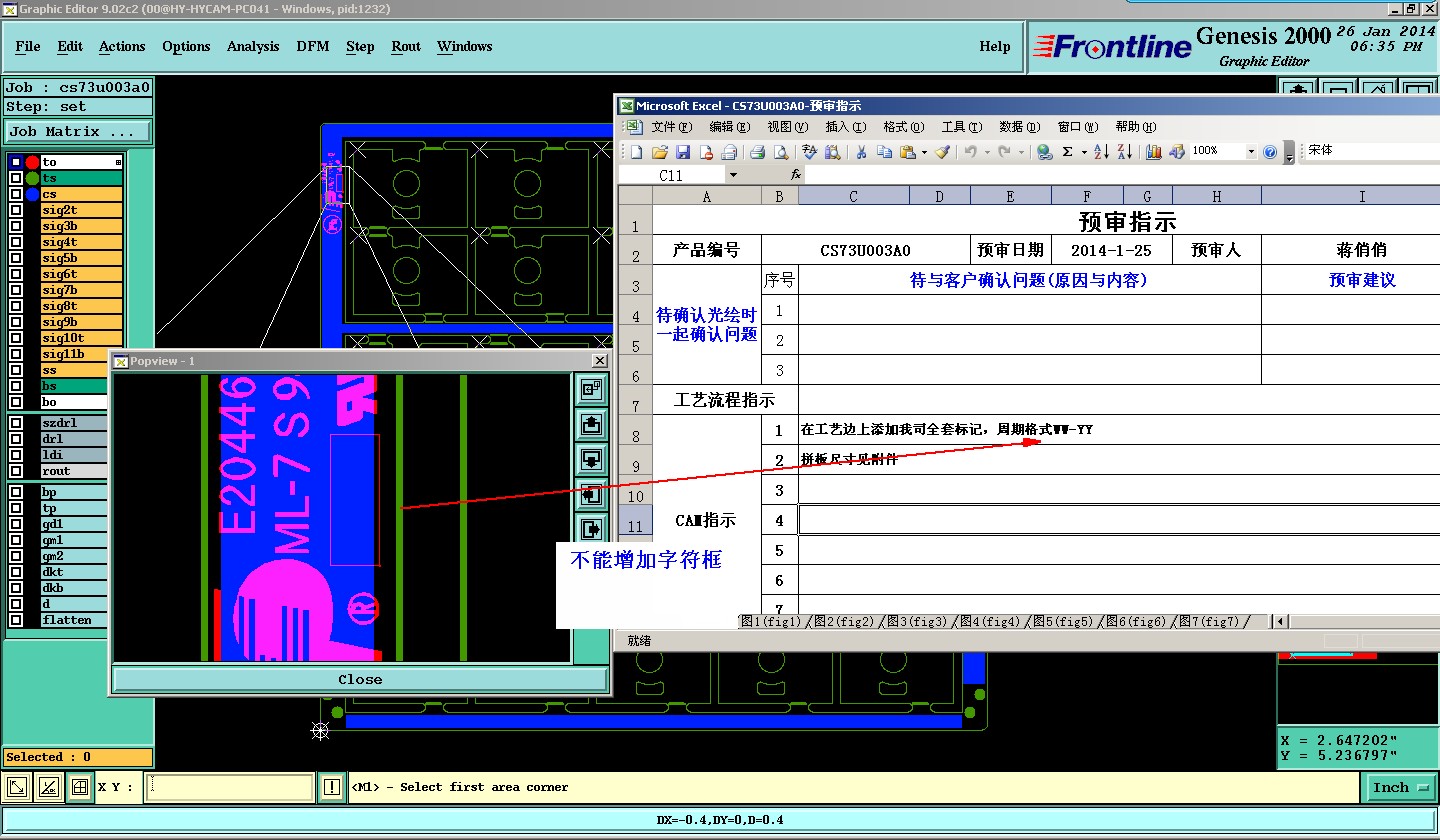1440x840 pixels.
Task: Toggle the checkbox for layer cs
Action: pyautogui.click(x=16, y=194)
